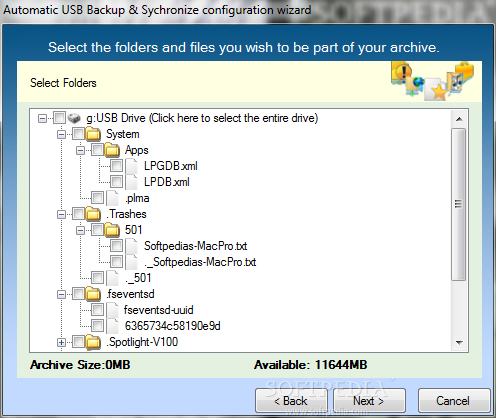The width and height of the screenshot is (496, 418).
Task: Check the fseventsd-uuid checkbox
Action: point(97,310)
